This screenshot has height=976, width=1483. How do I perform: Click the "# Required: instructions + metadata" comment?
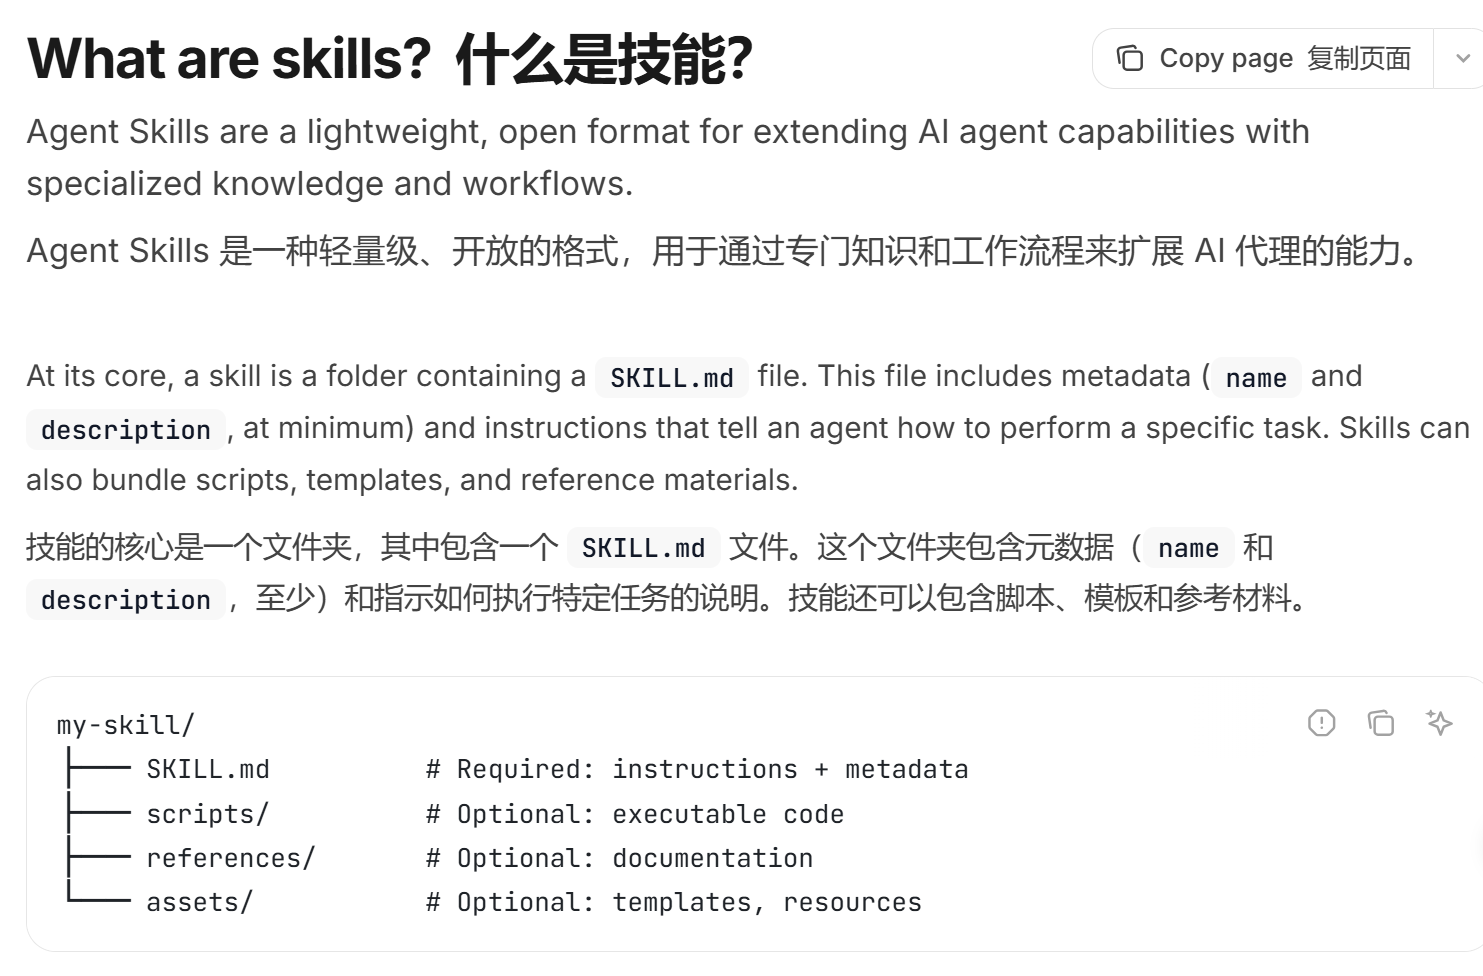[697, 769]
